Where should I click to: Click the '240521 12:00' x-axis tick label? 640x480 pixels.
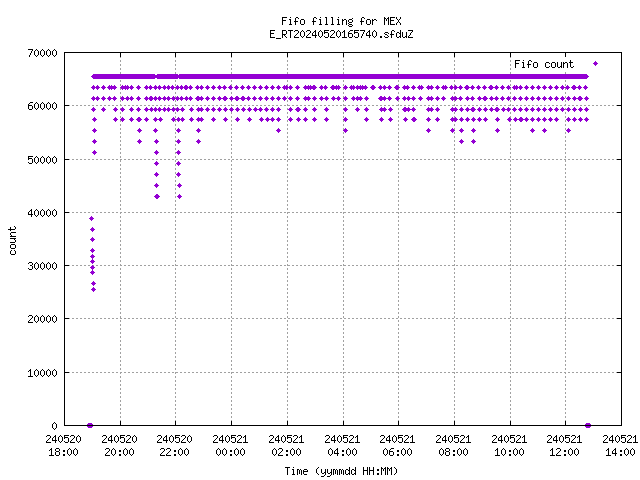point(564,446)
